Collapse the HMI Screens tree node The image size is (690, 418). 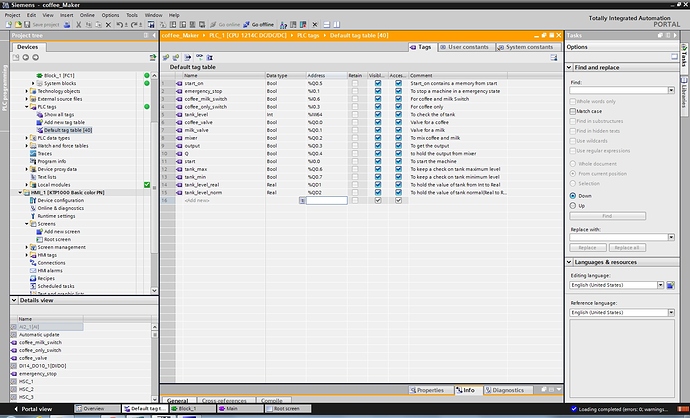[26, 224]
